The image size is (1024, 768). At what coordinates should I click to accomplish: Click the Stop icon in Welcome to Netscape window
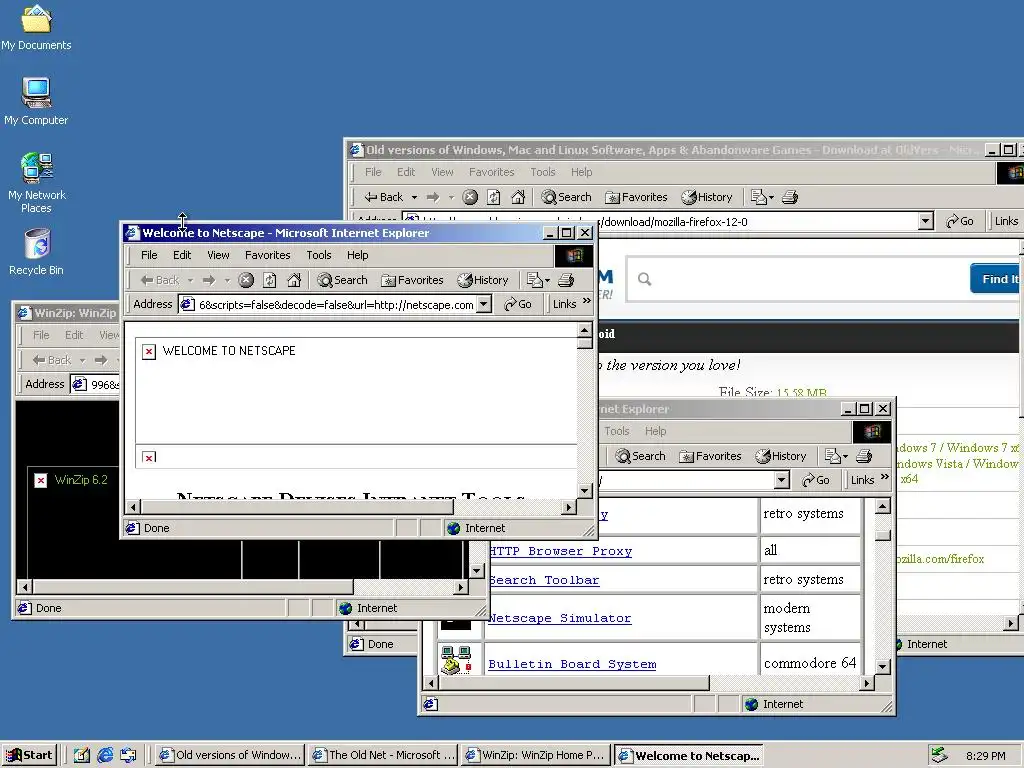[246, 280]
